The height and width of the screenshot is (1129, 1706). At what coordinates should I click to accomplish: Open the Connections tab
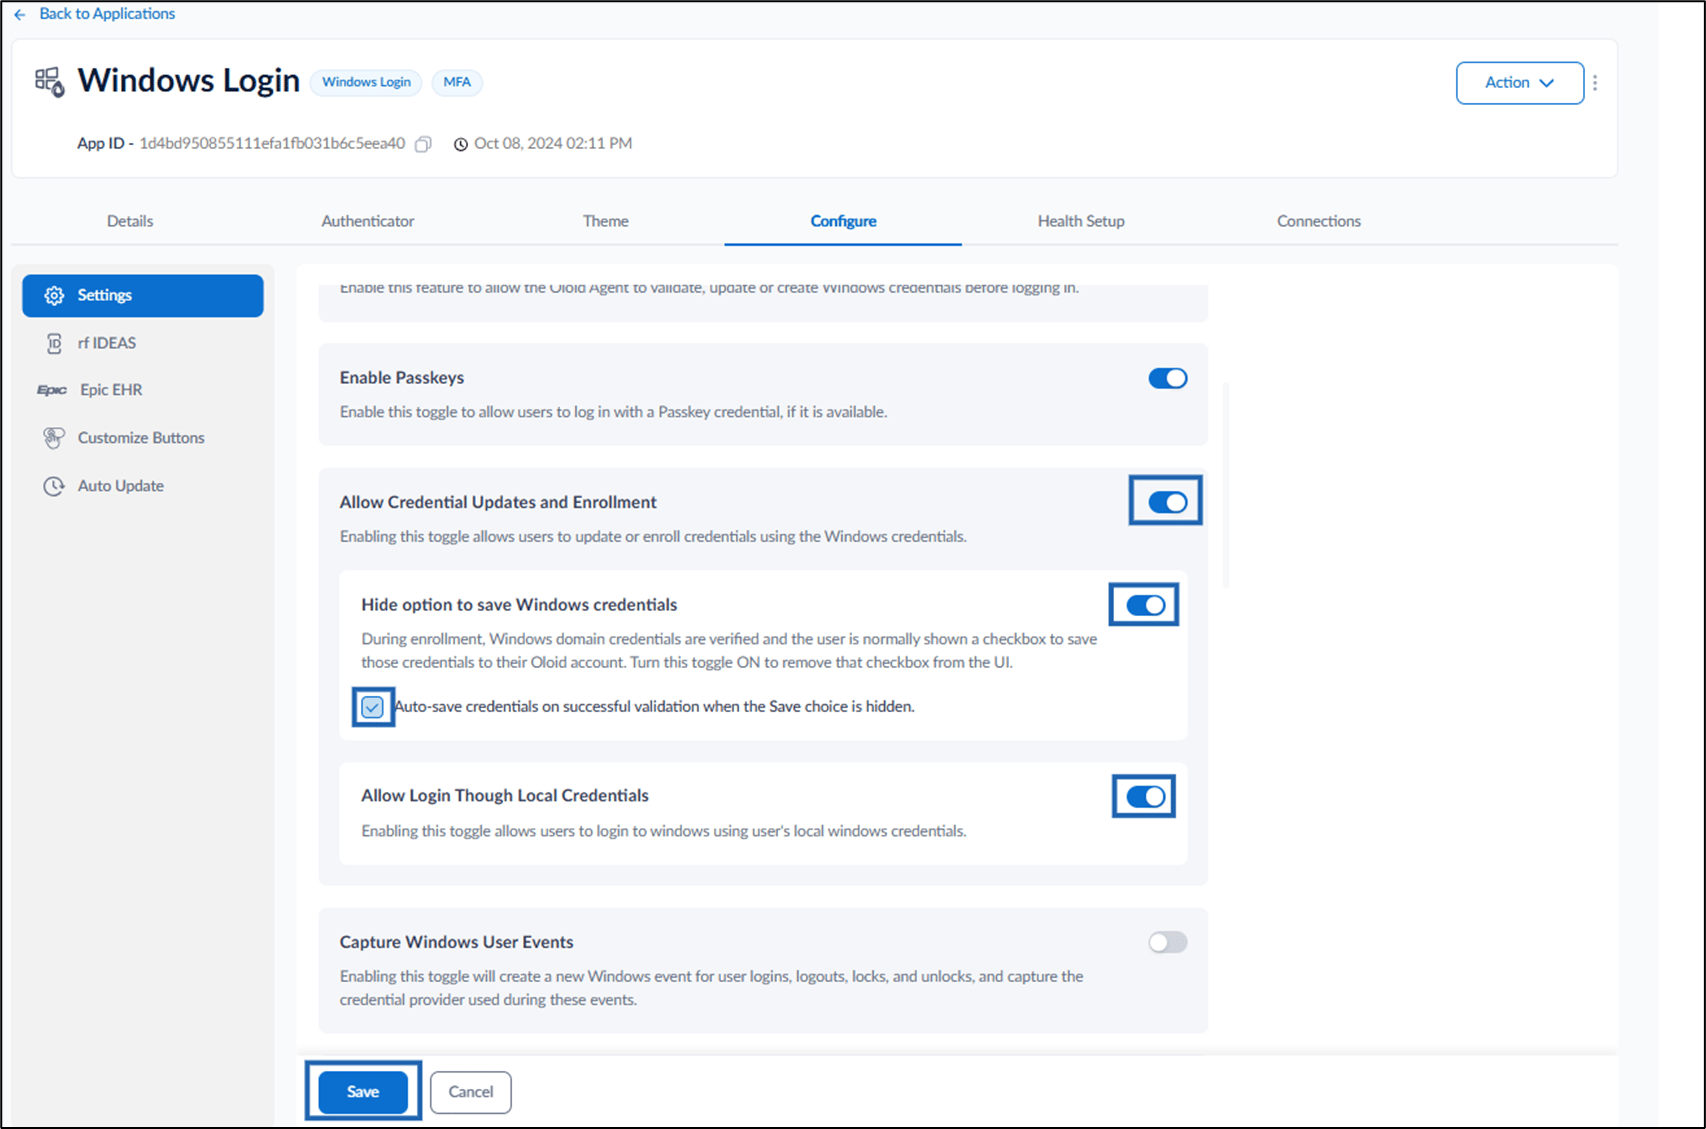(1318, 221)
